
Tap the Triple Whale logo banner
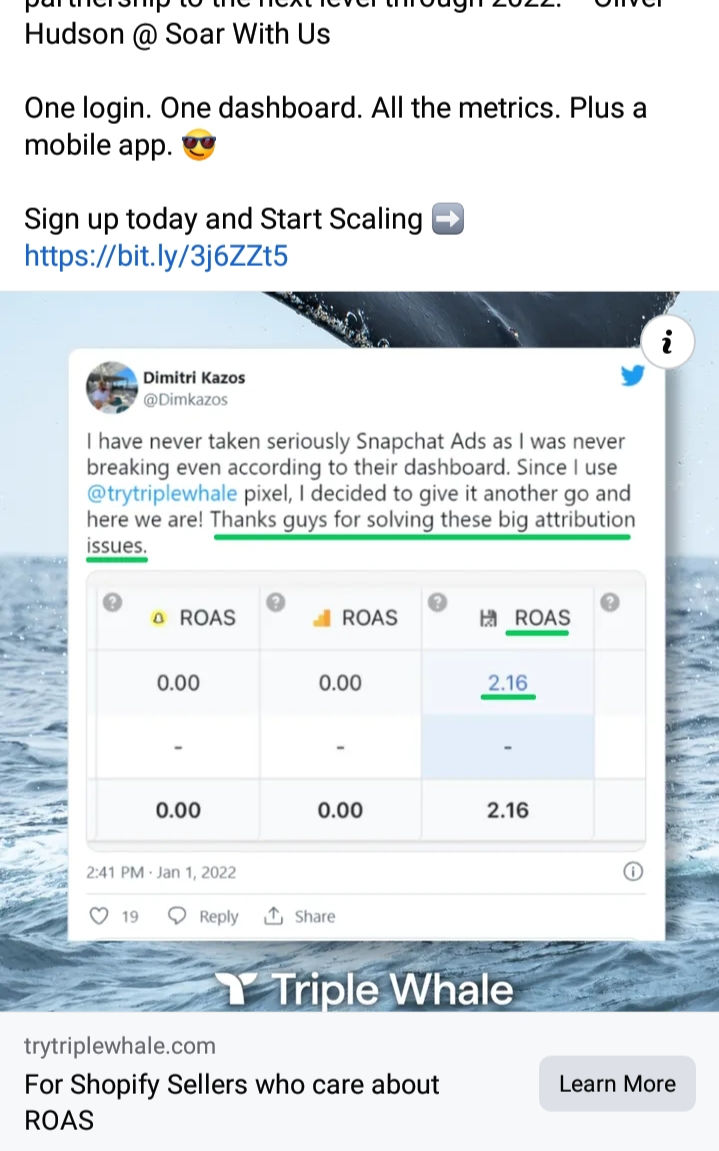click(x=365, y=990)
